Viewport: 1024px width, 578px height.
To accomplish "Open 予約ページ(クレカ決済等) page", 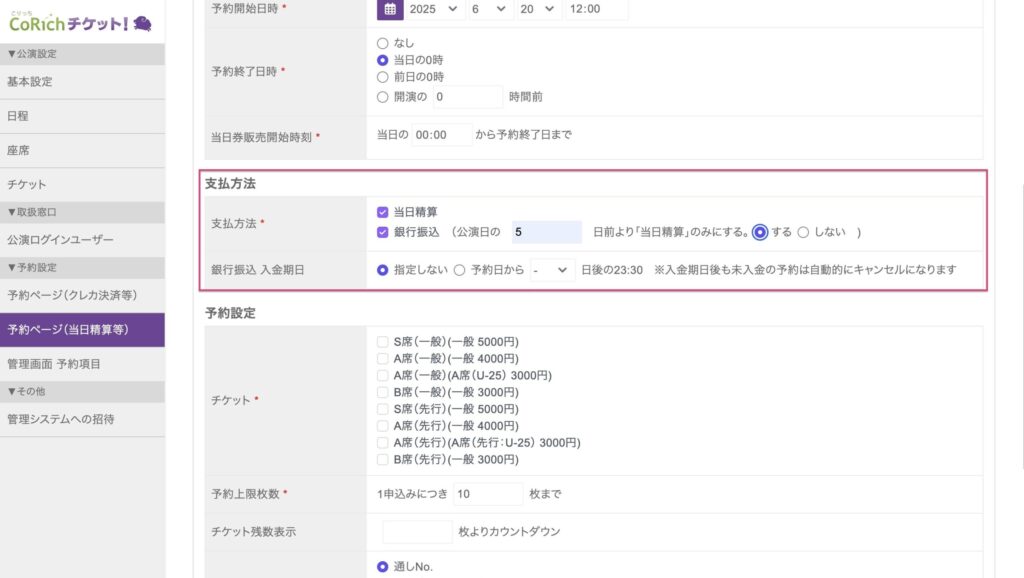I will coord(72,295).
